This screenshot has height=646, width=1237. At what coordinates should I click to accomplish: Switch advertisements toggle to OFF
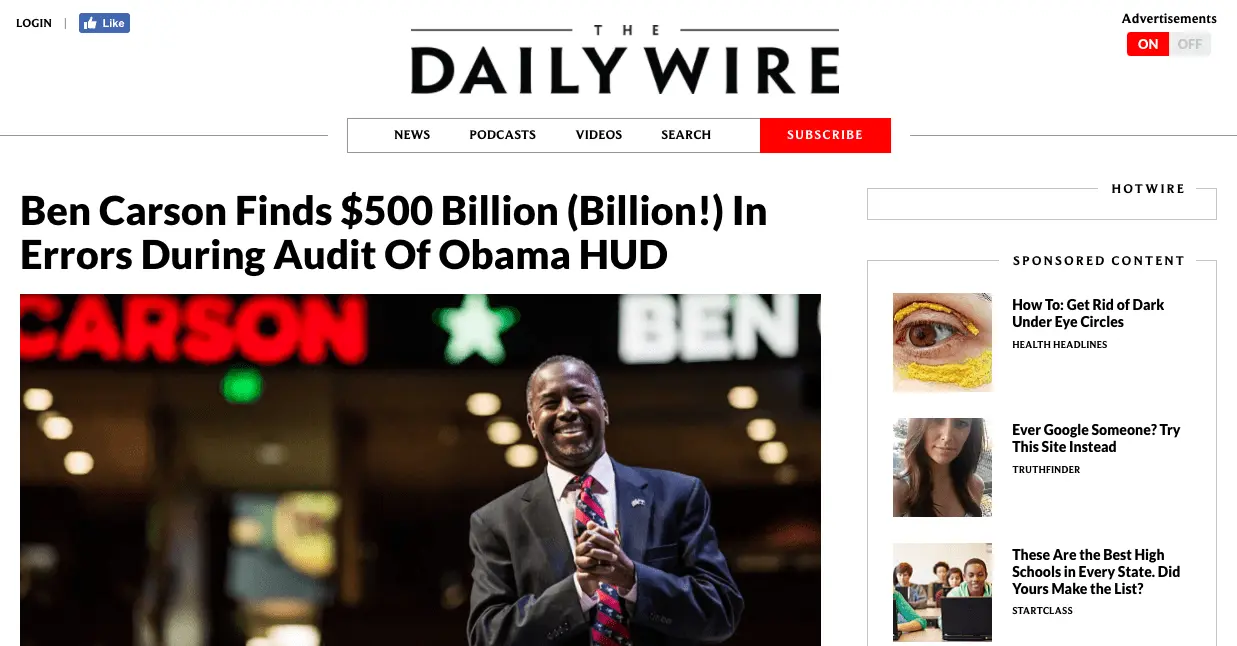pos(1190,44)
